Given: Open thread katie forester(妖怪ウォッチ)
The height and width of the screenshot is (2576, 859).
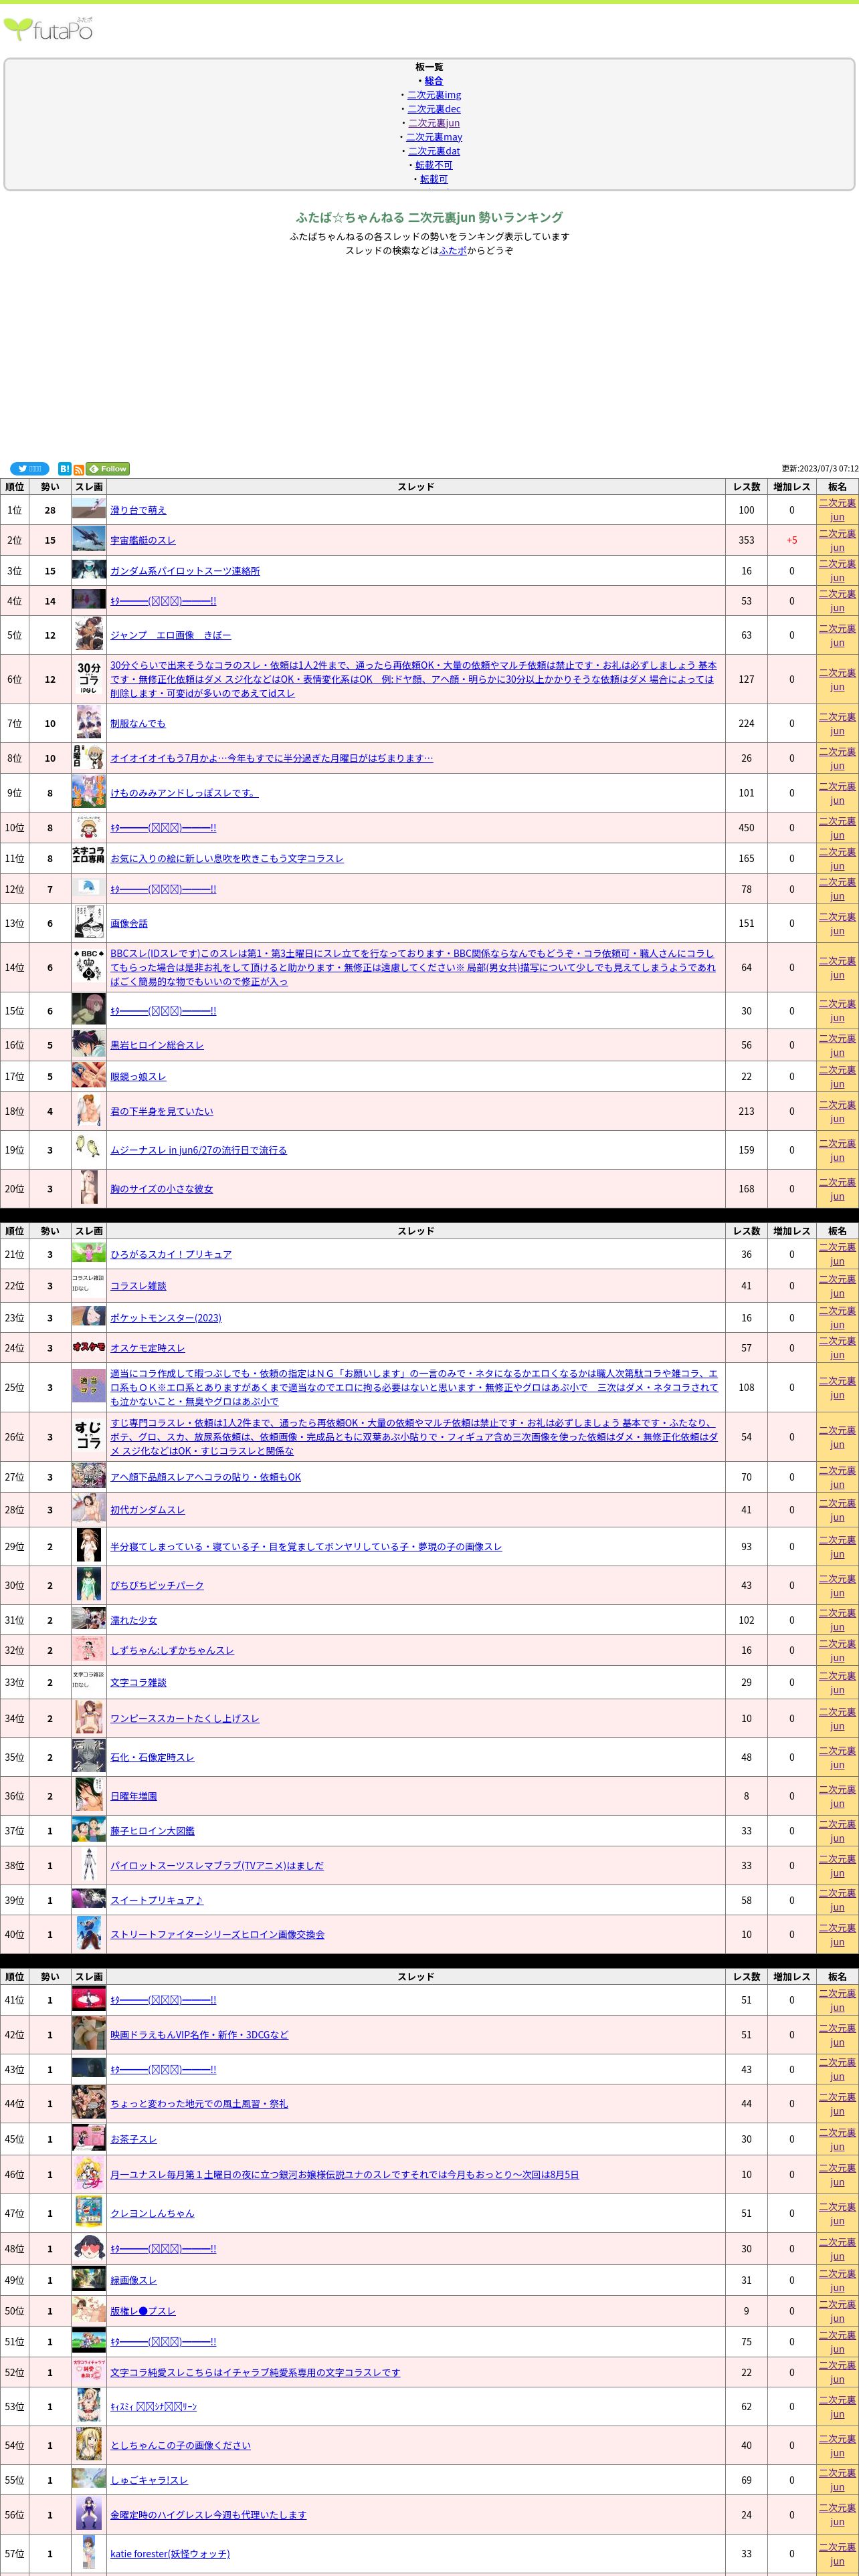Looking at the screenshot, I should [170, 2553].
